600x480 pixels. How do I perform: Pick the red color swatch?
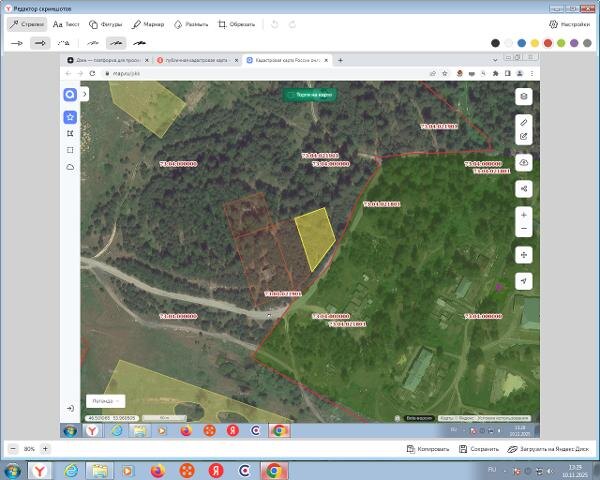(x=548, y=43)
